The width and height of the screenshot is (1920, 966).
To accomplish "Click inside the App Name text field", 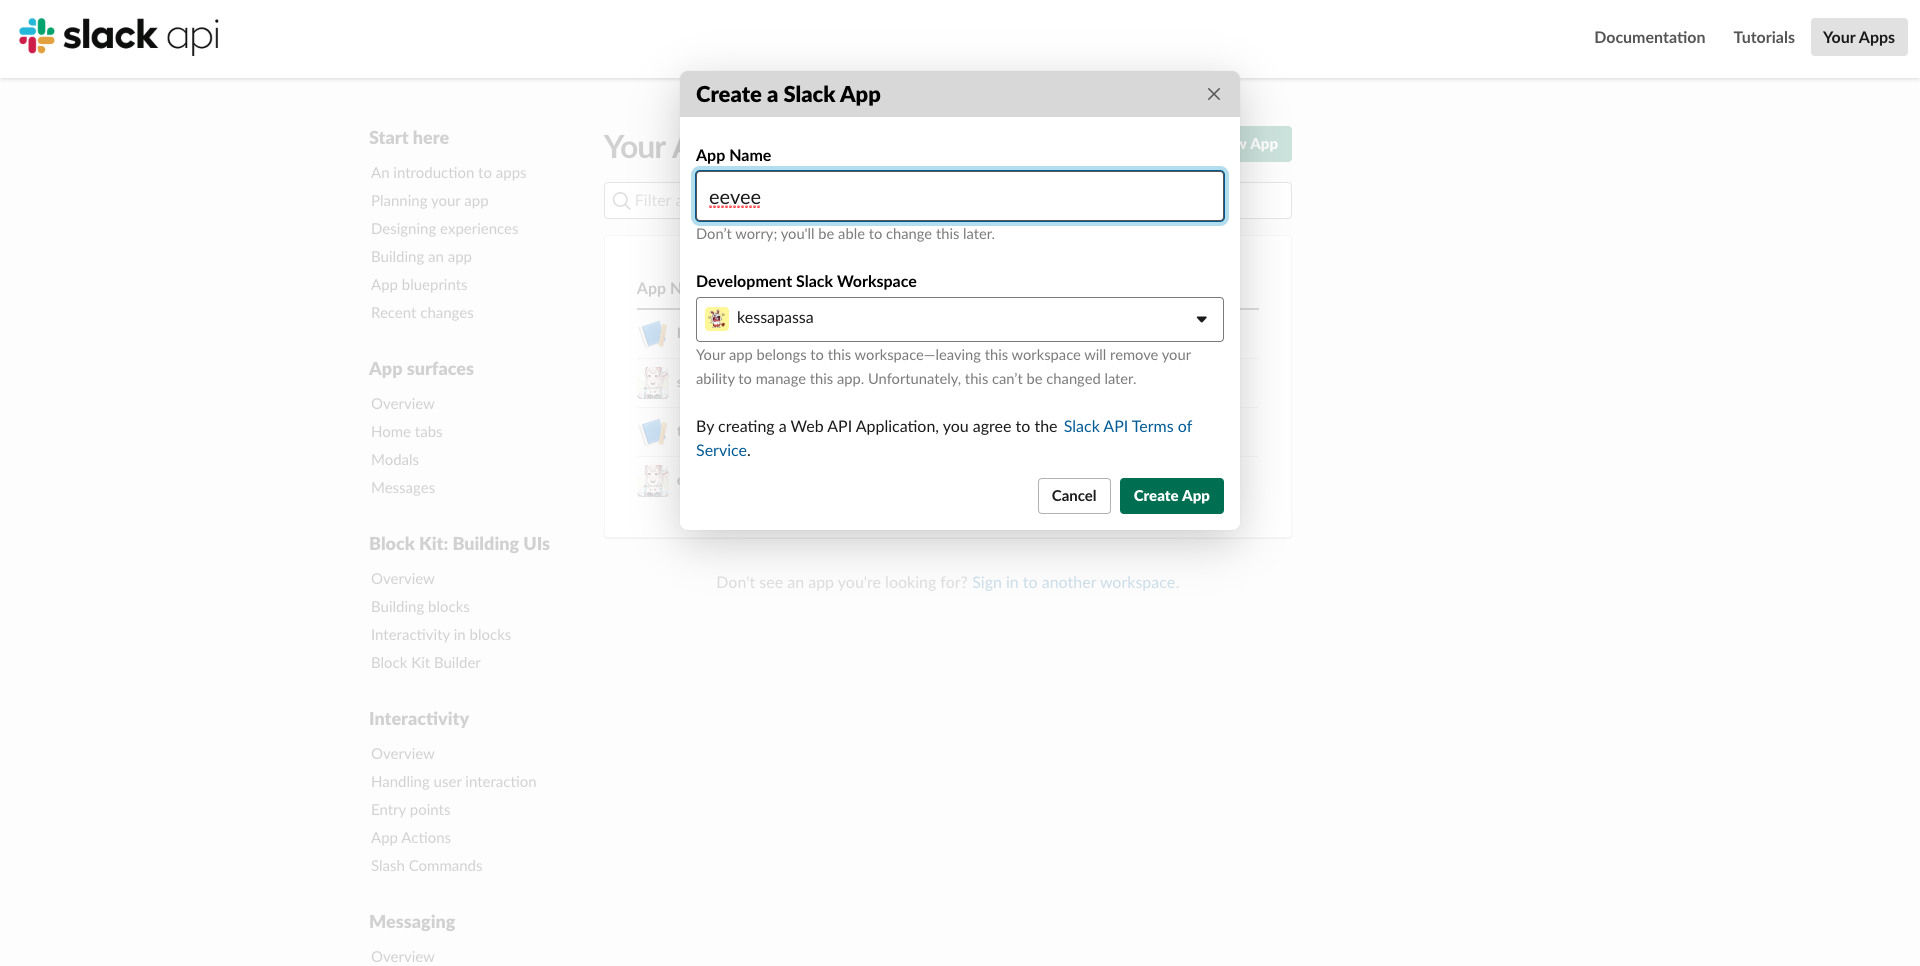I will click(959, 196).
